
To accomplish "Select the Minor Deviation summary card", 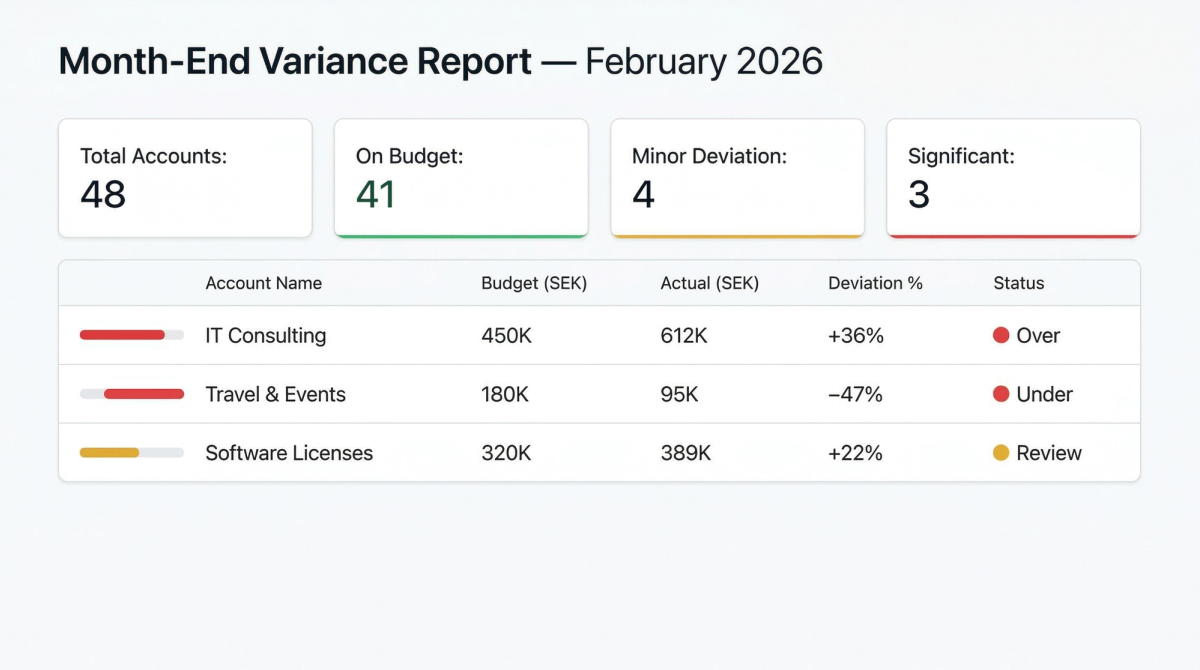I will 737,178.
